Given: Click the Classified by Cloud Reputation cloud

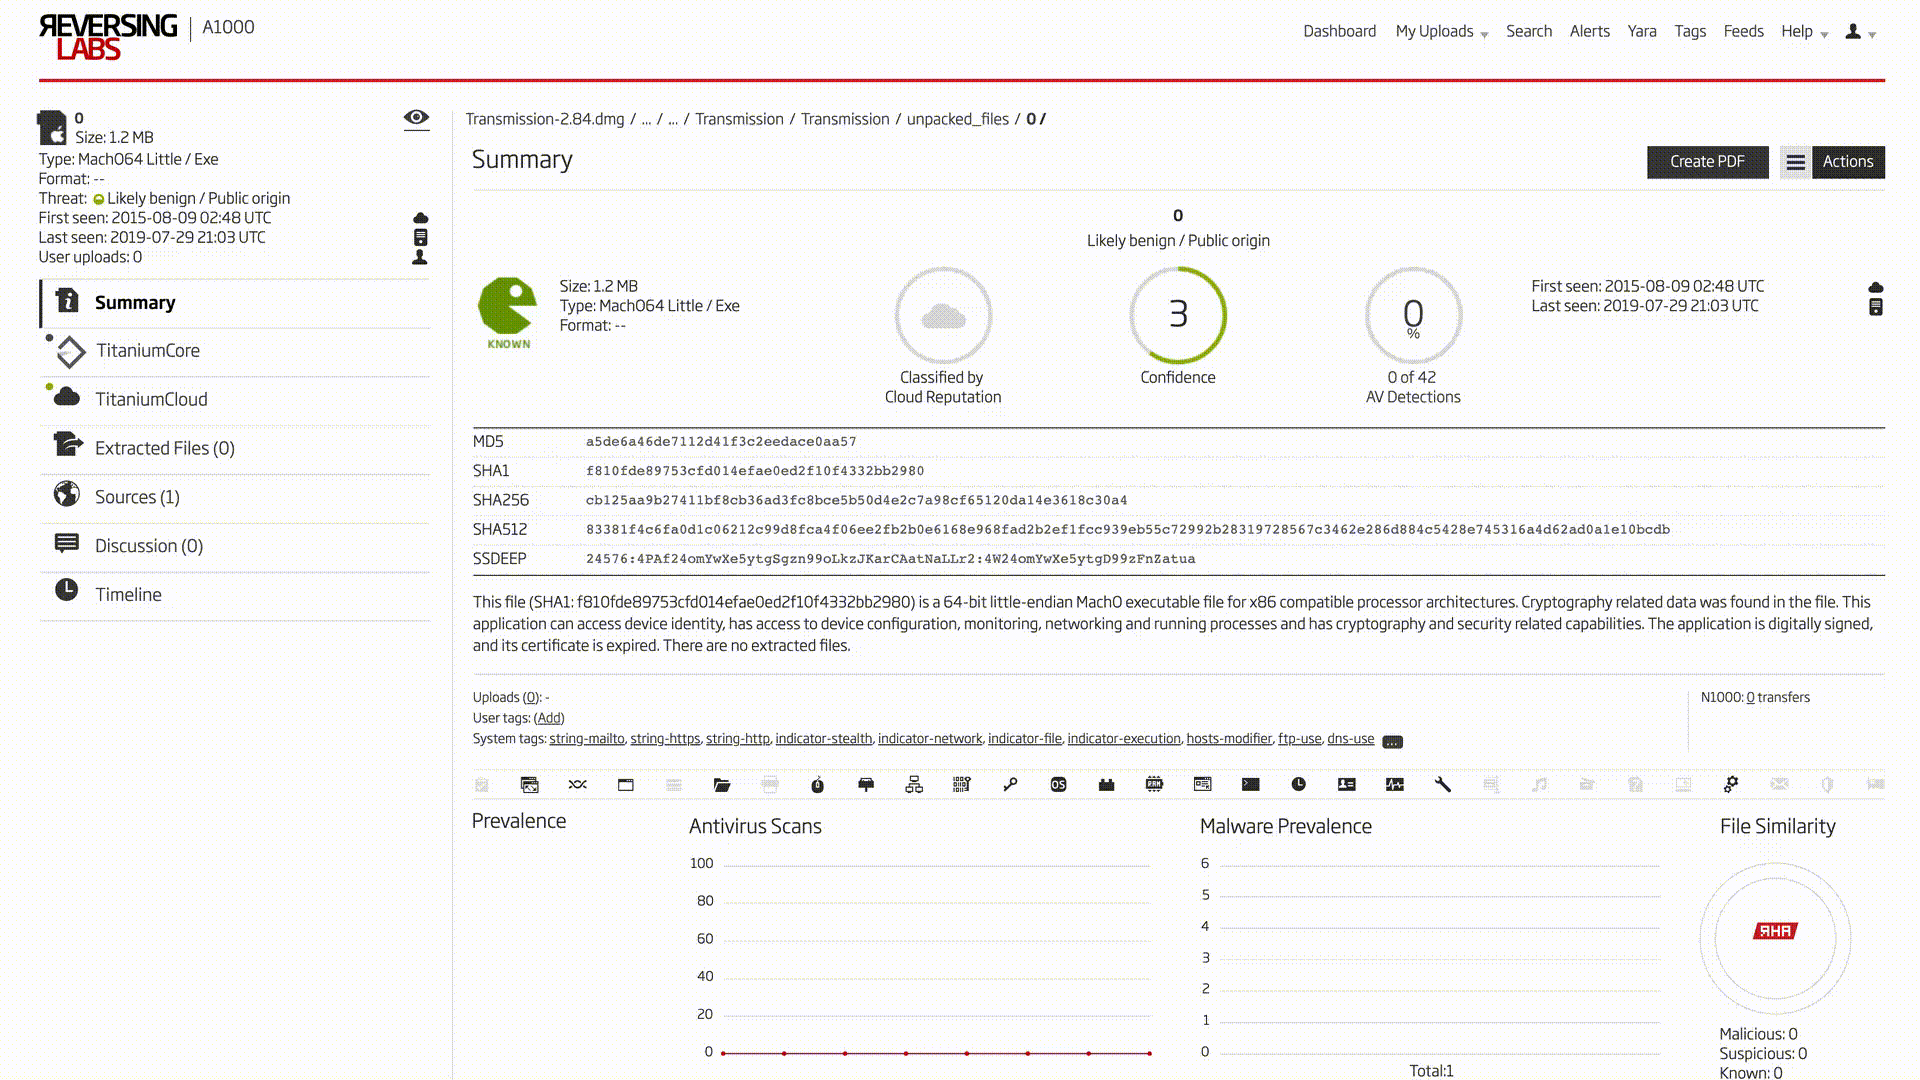Looking at the screenshot, I should [x=943, y=315].
